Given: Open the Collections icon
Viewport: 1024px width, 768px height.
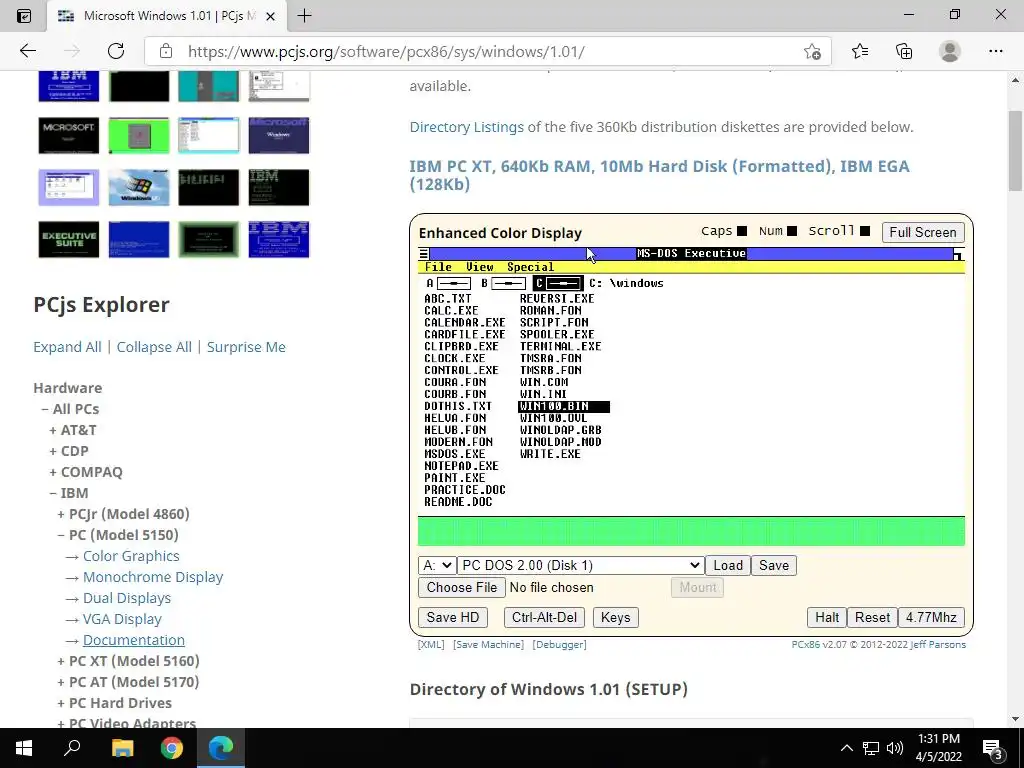Looking at the screenshot, I should click(x=904, y=51).
